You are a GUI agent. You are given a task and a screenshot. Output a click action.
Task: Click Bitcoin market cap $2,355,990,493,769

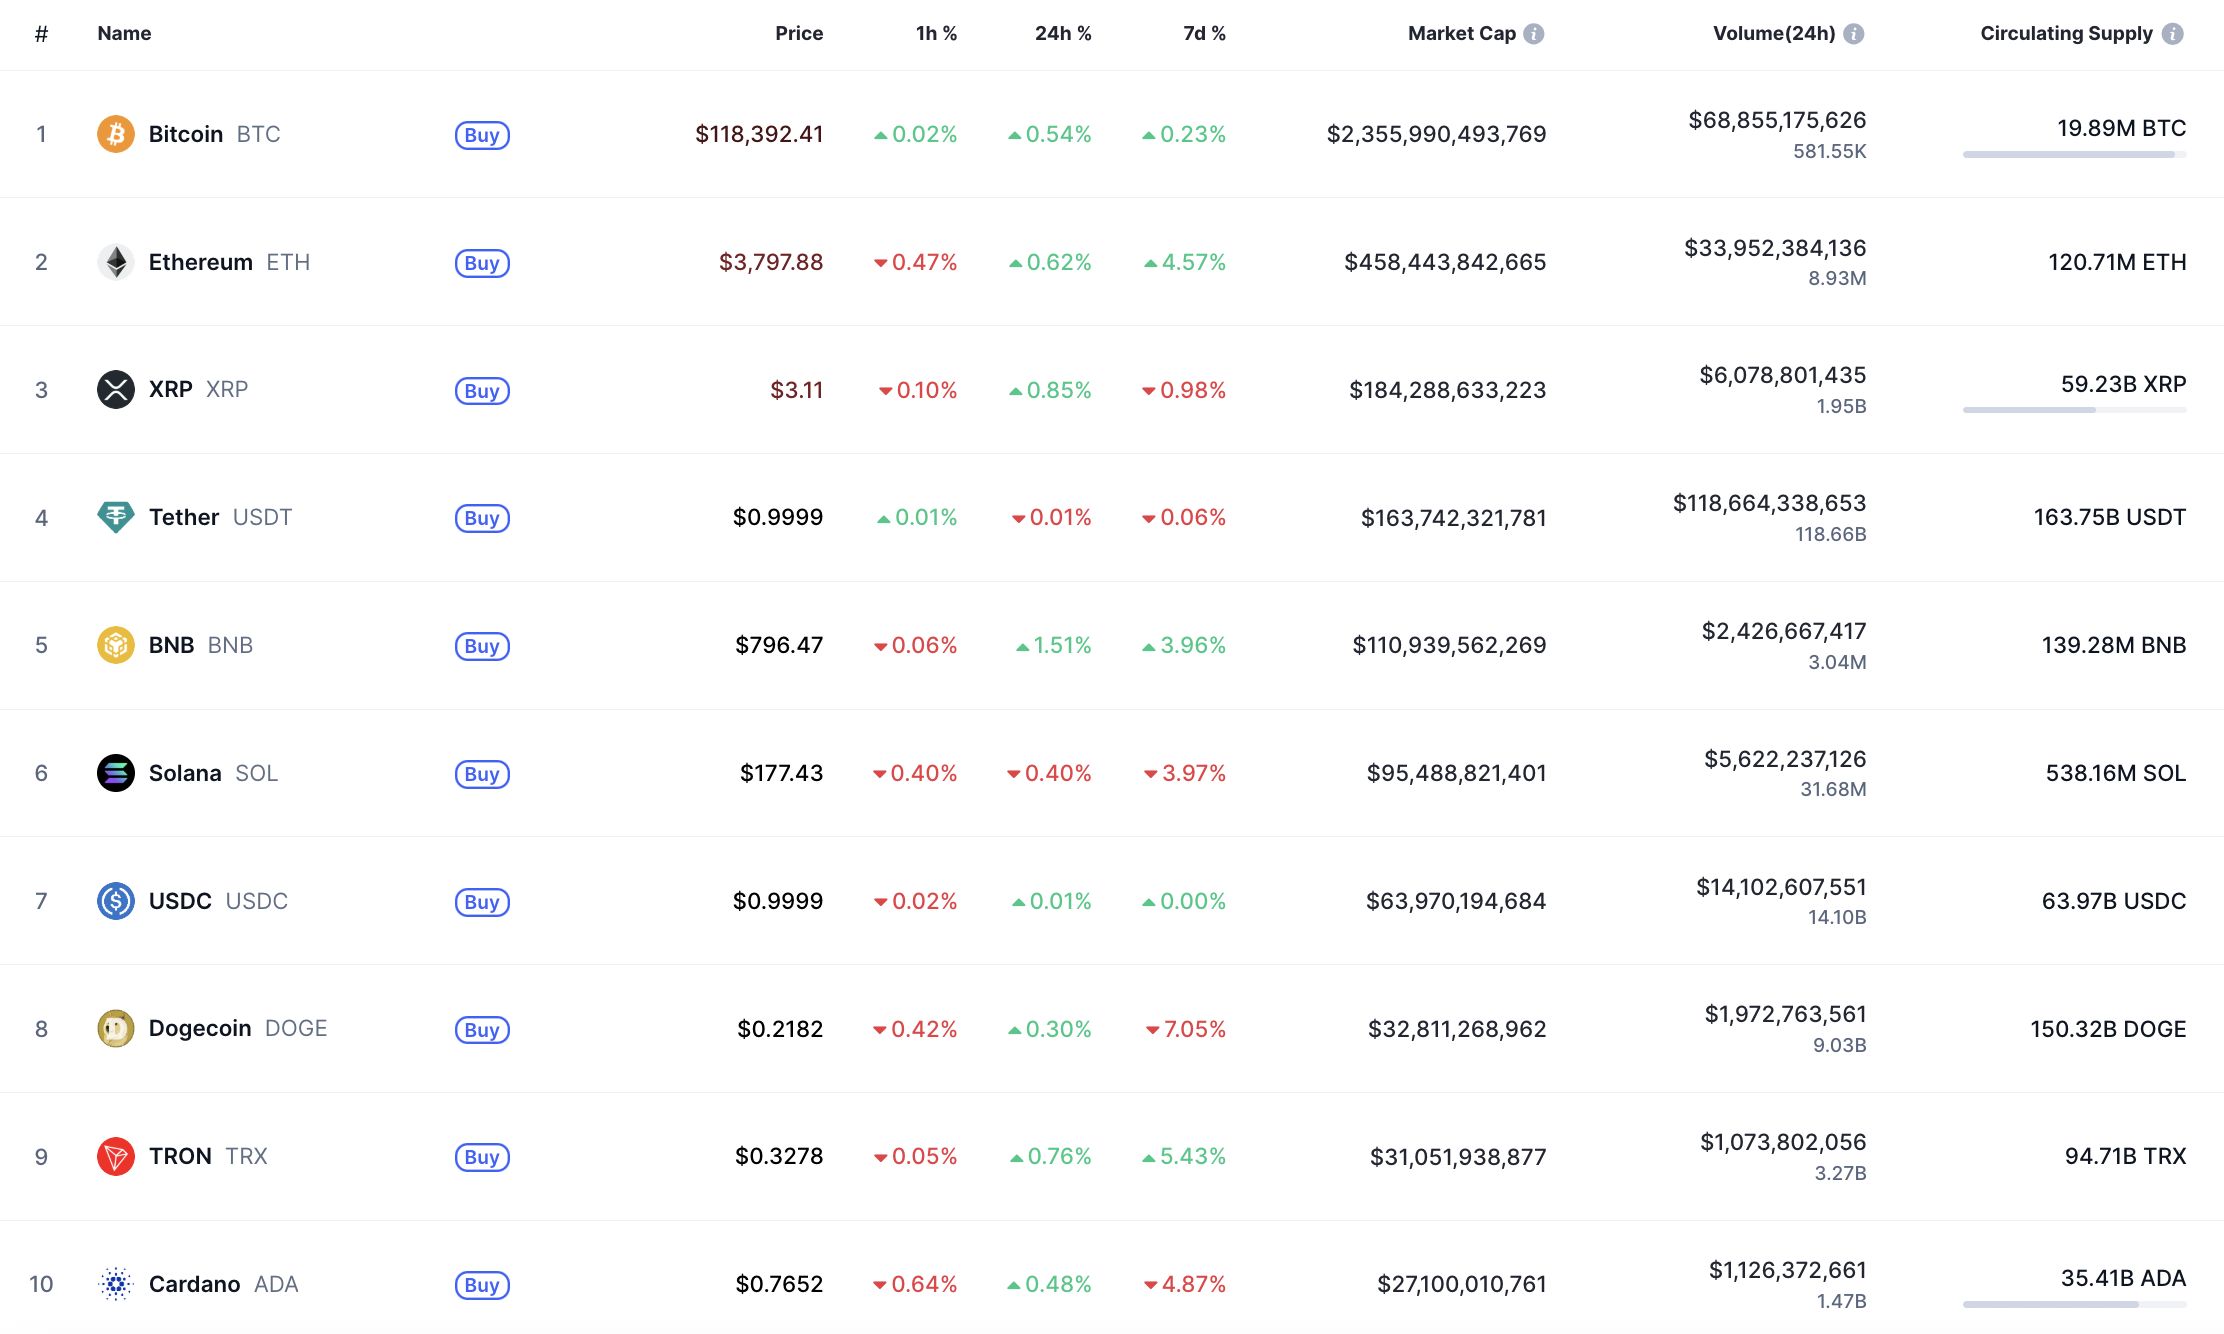tap(1436, 134)
